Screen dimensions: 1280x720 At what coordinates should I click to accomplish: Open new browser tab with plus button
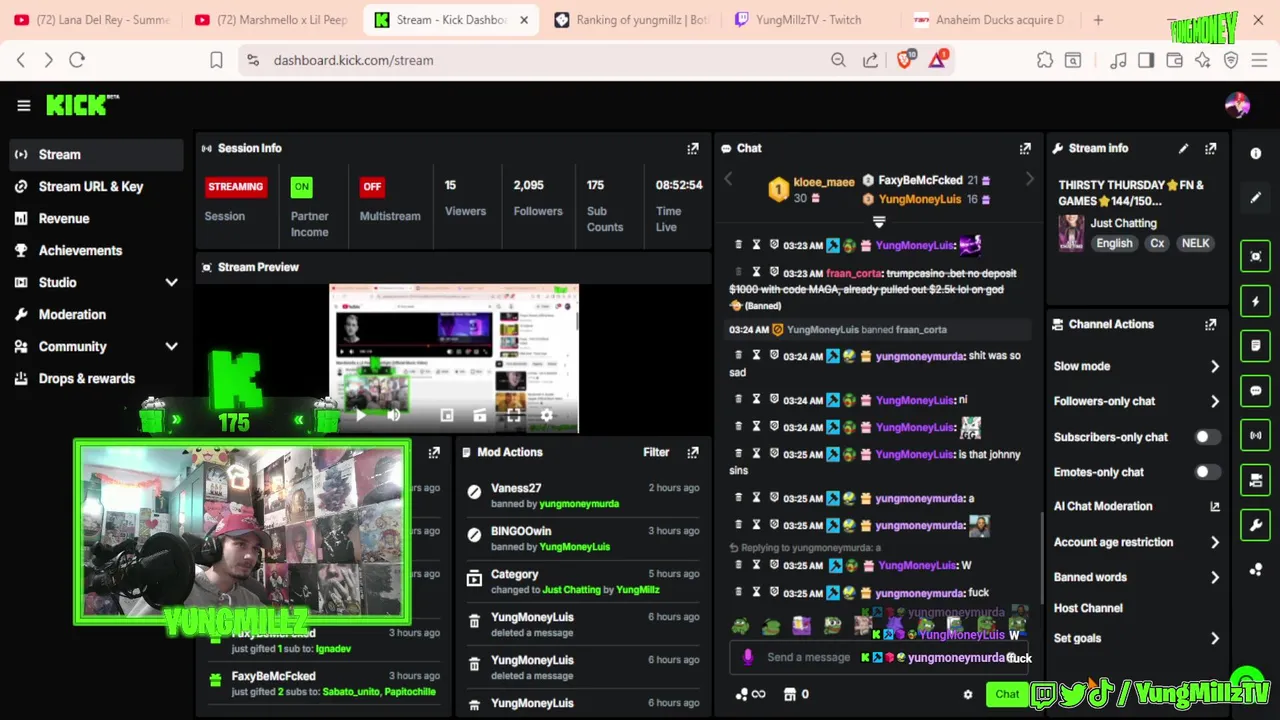[1098, 20]
